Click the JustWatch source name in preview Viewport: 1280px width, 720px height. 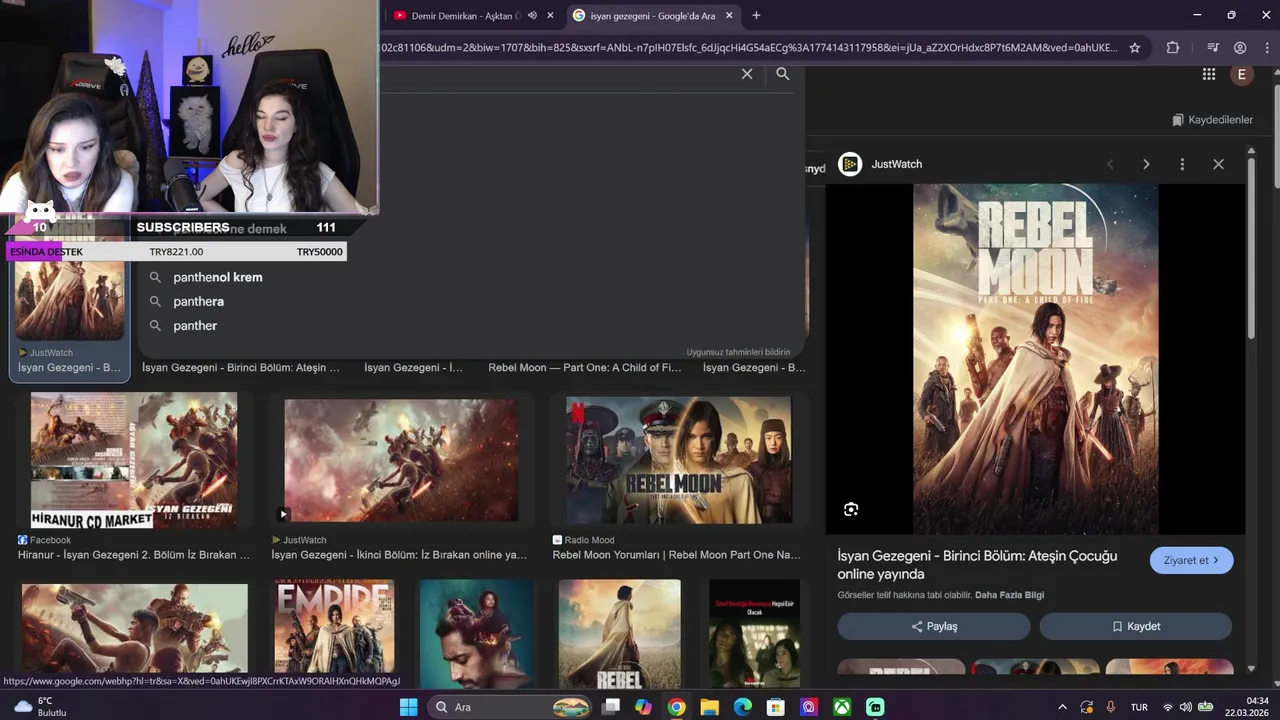[897, 164]
